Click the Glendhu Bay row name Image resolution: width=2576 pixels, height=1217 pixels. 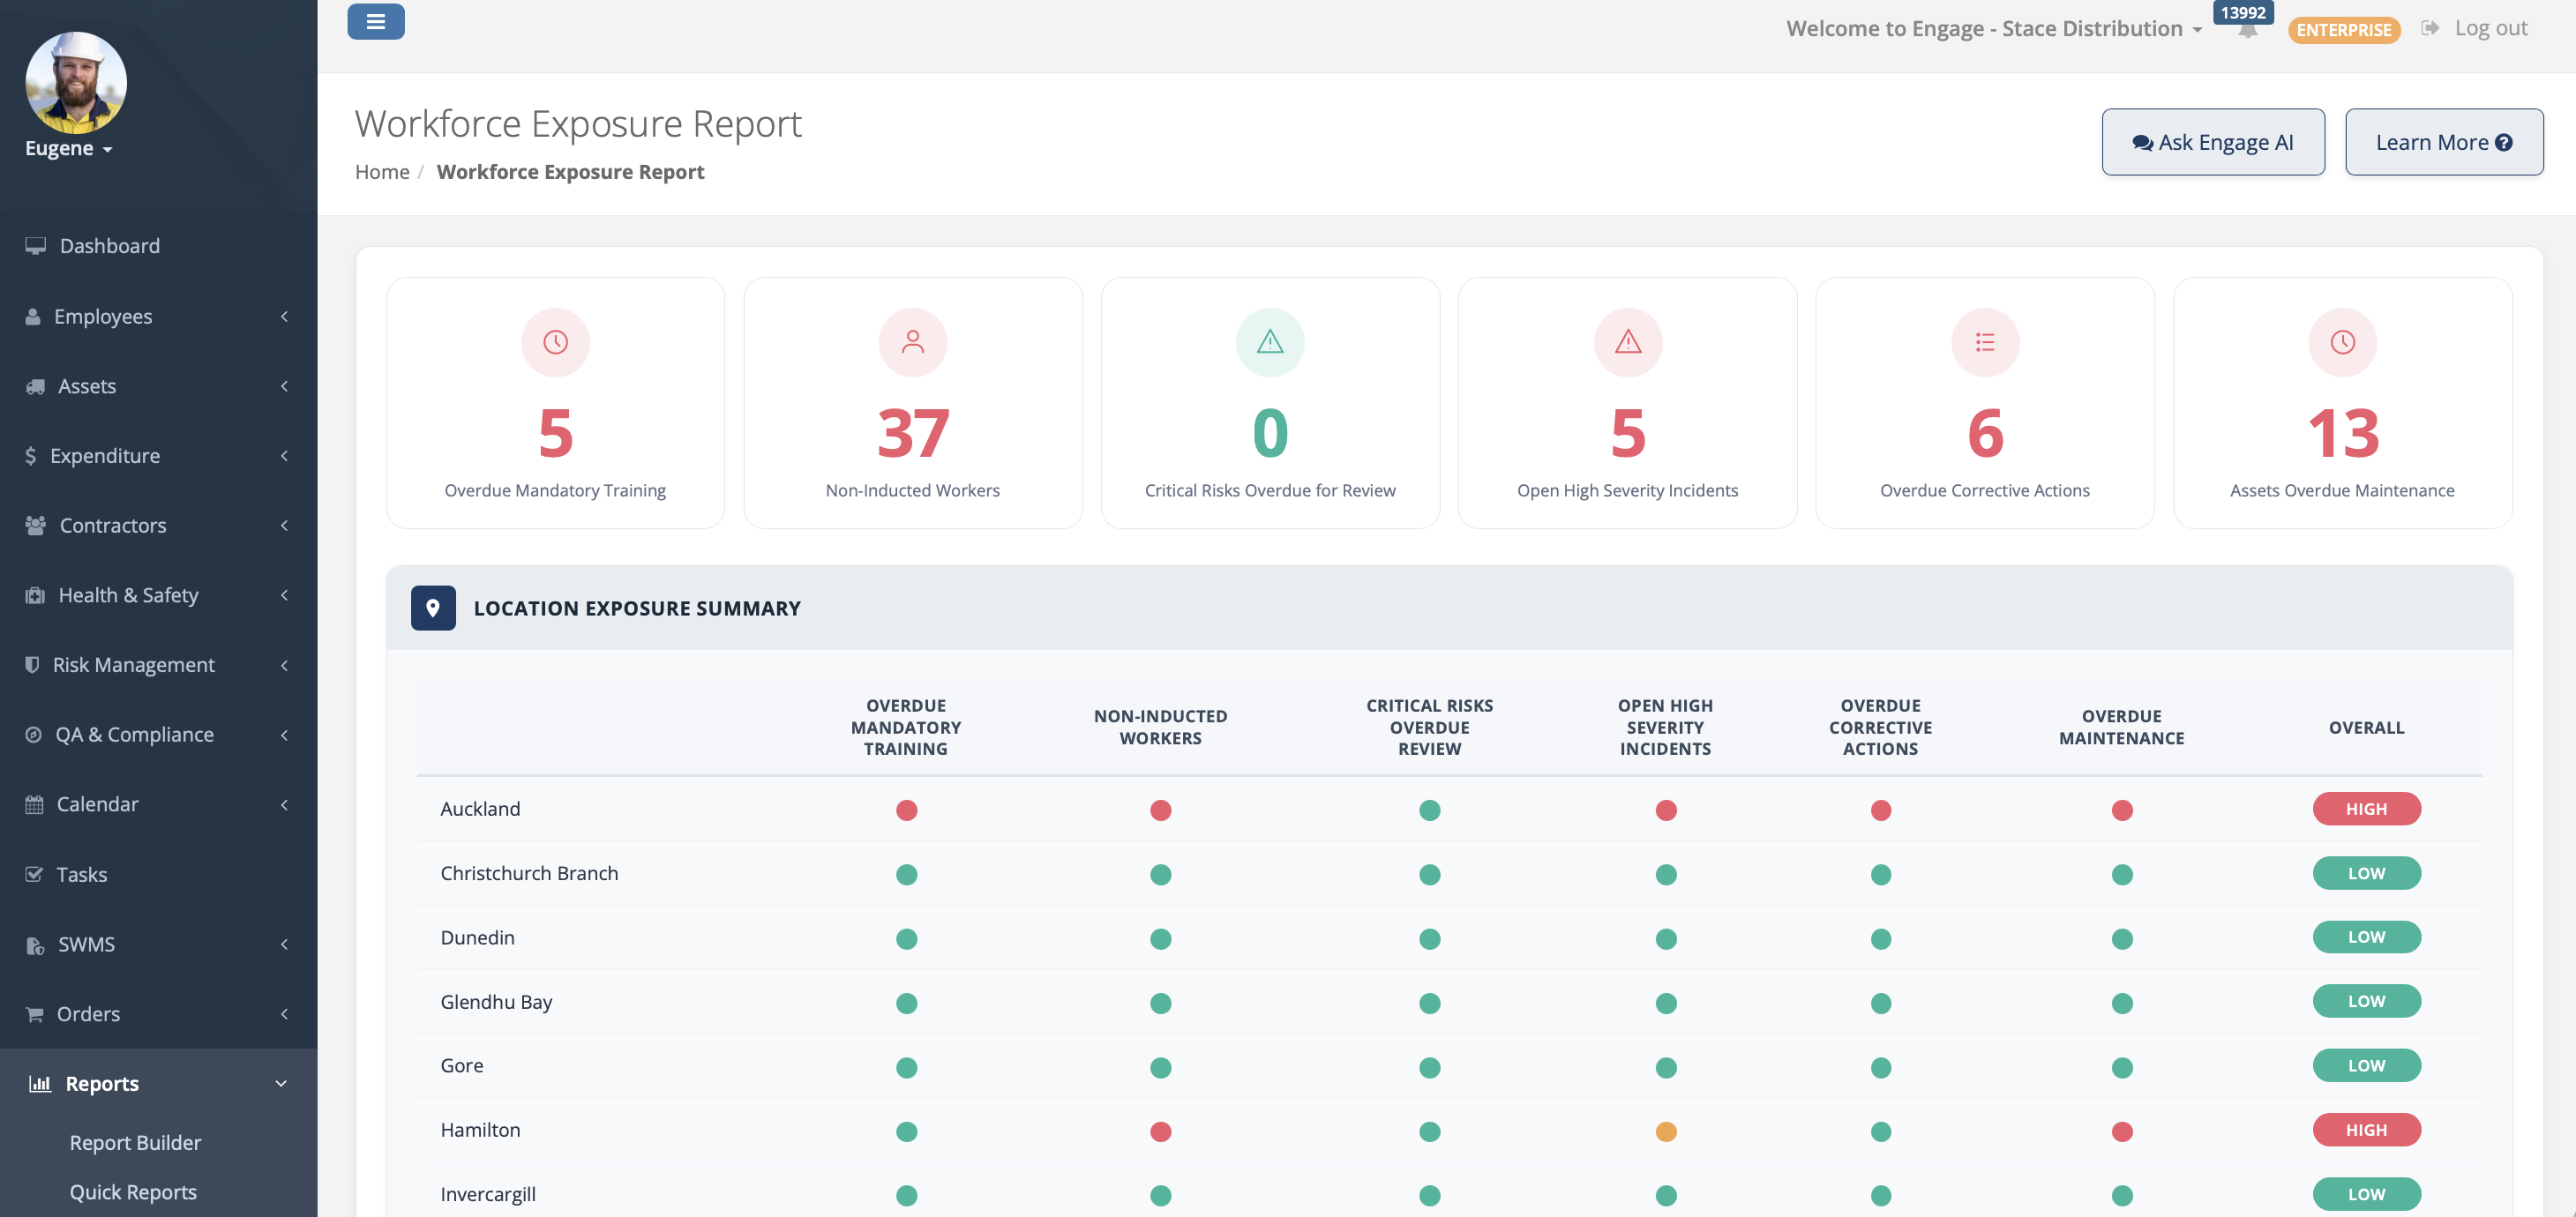[496, 1002]
